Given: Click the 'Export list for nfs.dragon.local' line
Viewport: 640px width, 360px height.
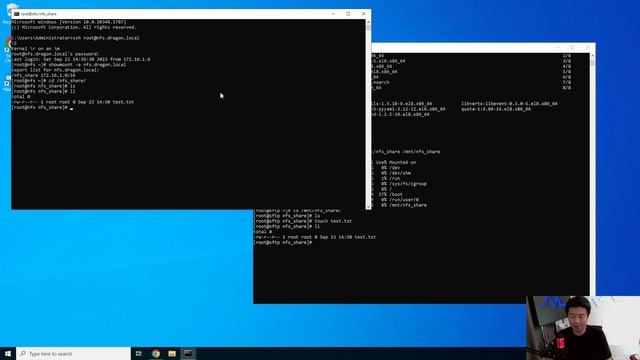Looking at the screenshot, I should (x=56, y=70).
